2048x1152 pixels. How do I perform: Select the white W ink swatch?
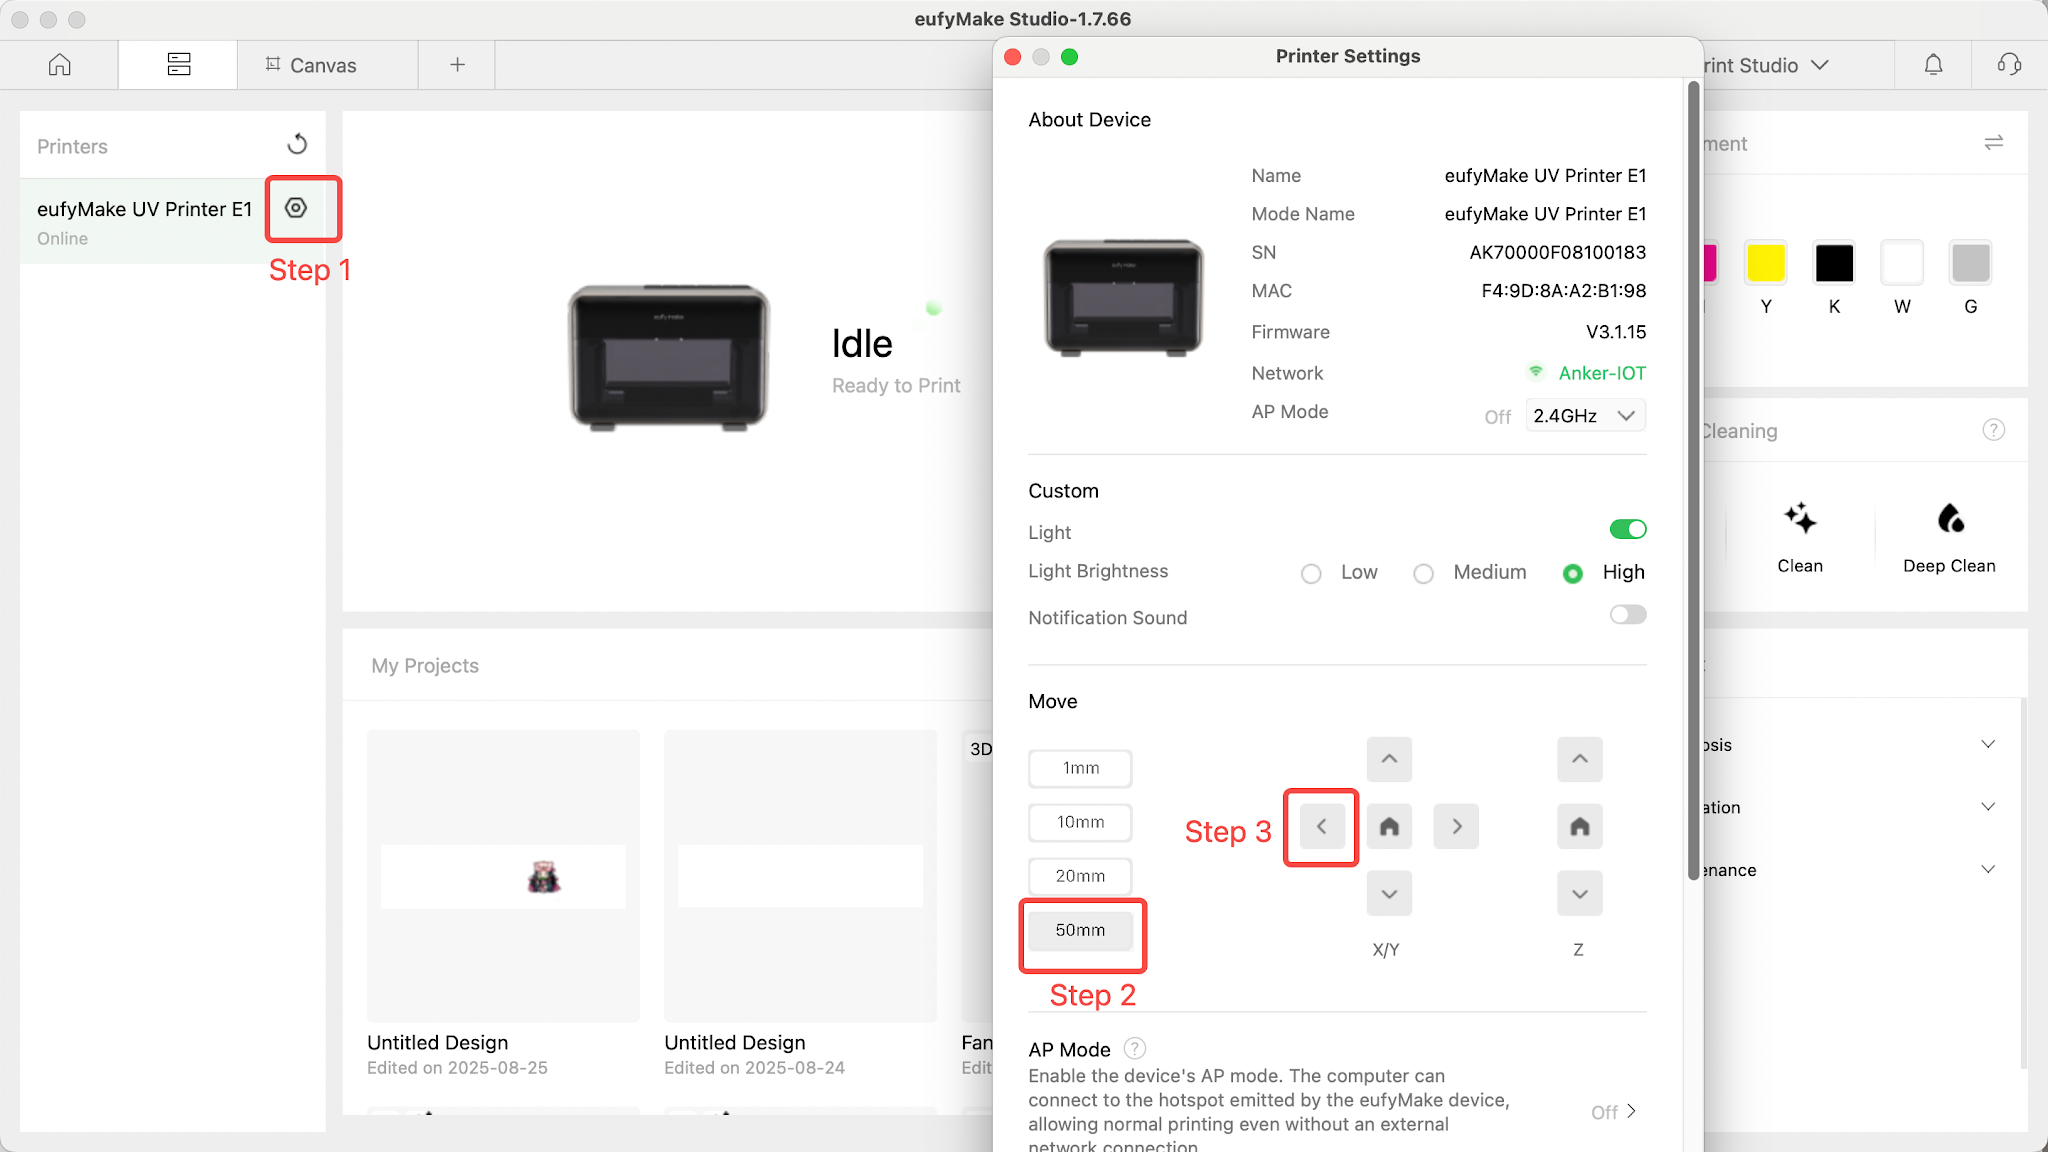pos(1902,263)
